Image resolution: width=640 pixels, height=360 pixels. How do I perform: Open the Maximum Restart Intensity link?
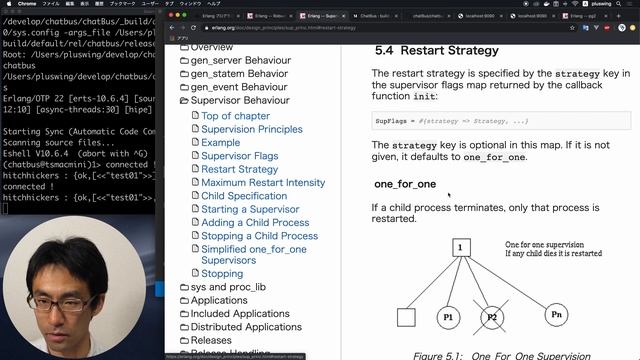pos(263,182)
